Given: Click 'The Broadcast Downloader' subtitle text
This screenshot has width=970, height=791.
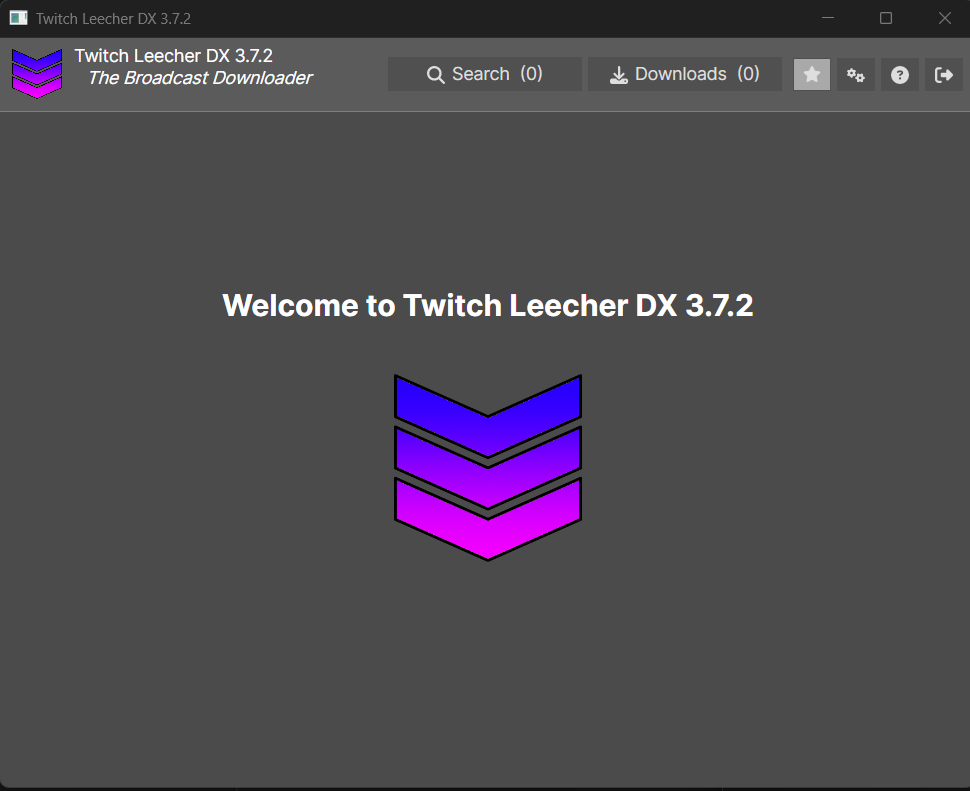Looking at the screenshot, I should pyautogui.click(x=200, y=78).
